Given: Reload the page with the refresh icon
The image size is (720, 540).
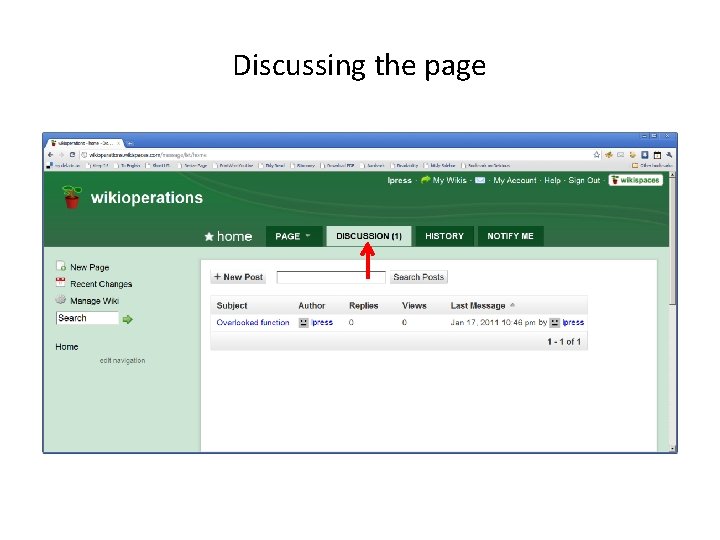Looking at the screenshot, I should 72,155.
